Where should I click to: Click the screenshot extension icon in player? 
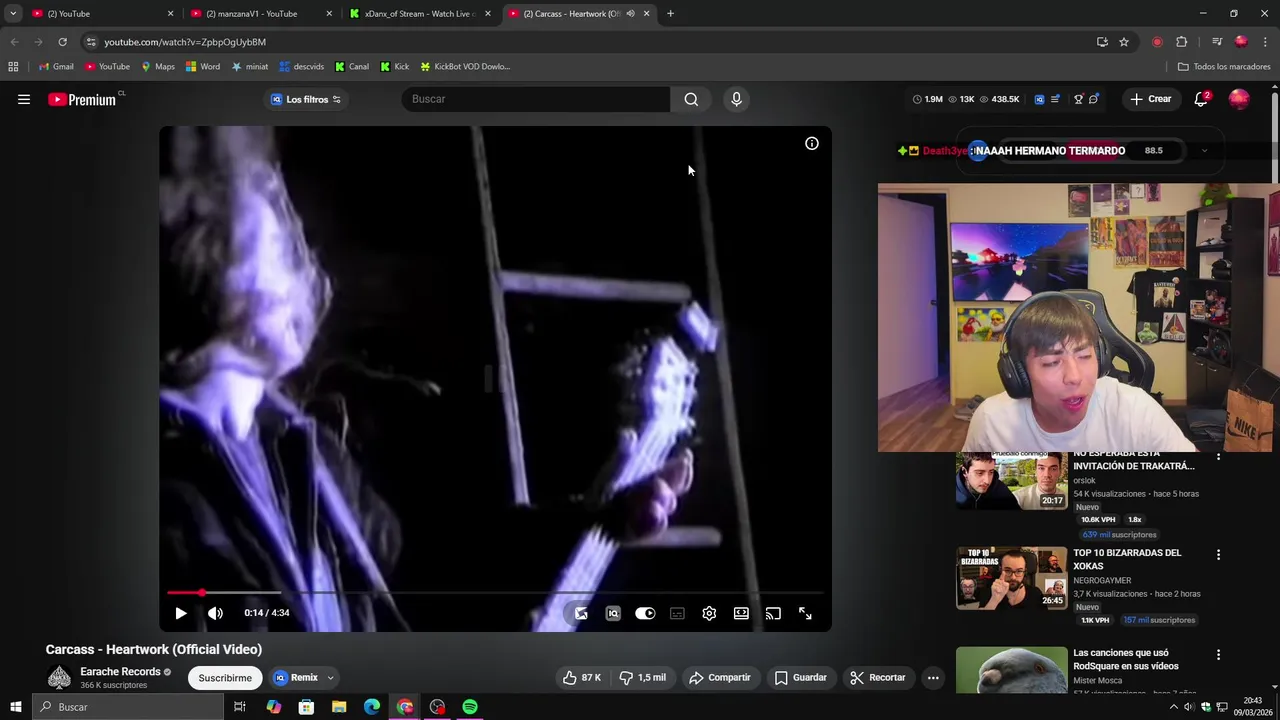581,613
